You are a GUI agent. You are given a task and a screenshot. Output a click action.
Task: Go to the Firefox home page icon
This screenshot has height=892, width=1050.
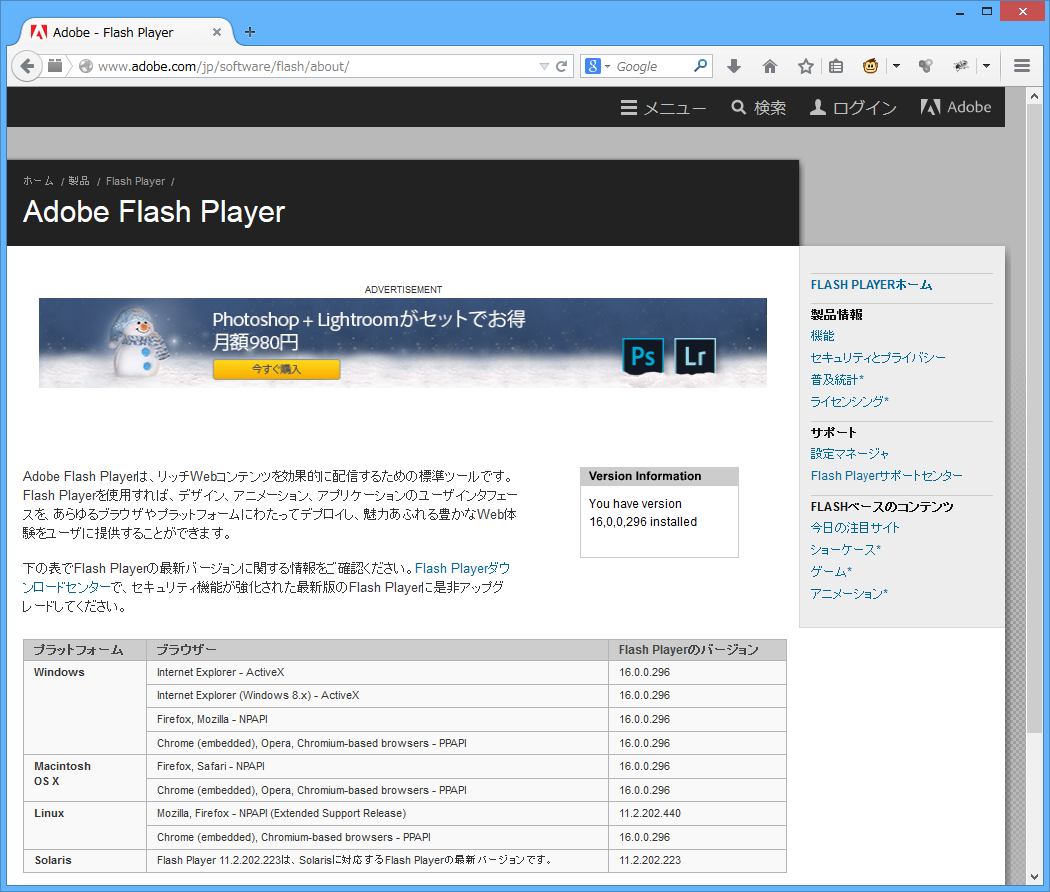tap(770, 67)
